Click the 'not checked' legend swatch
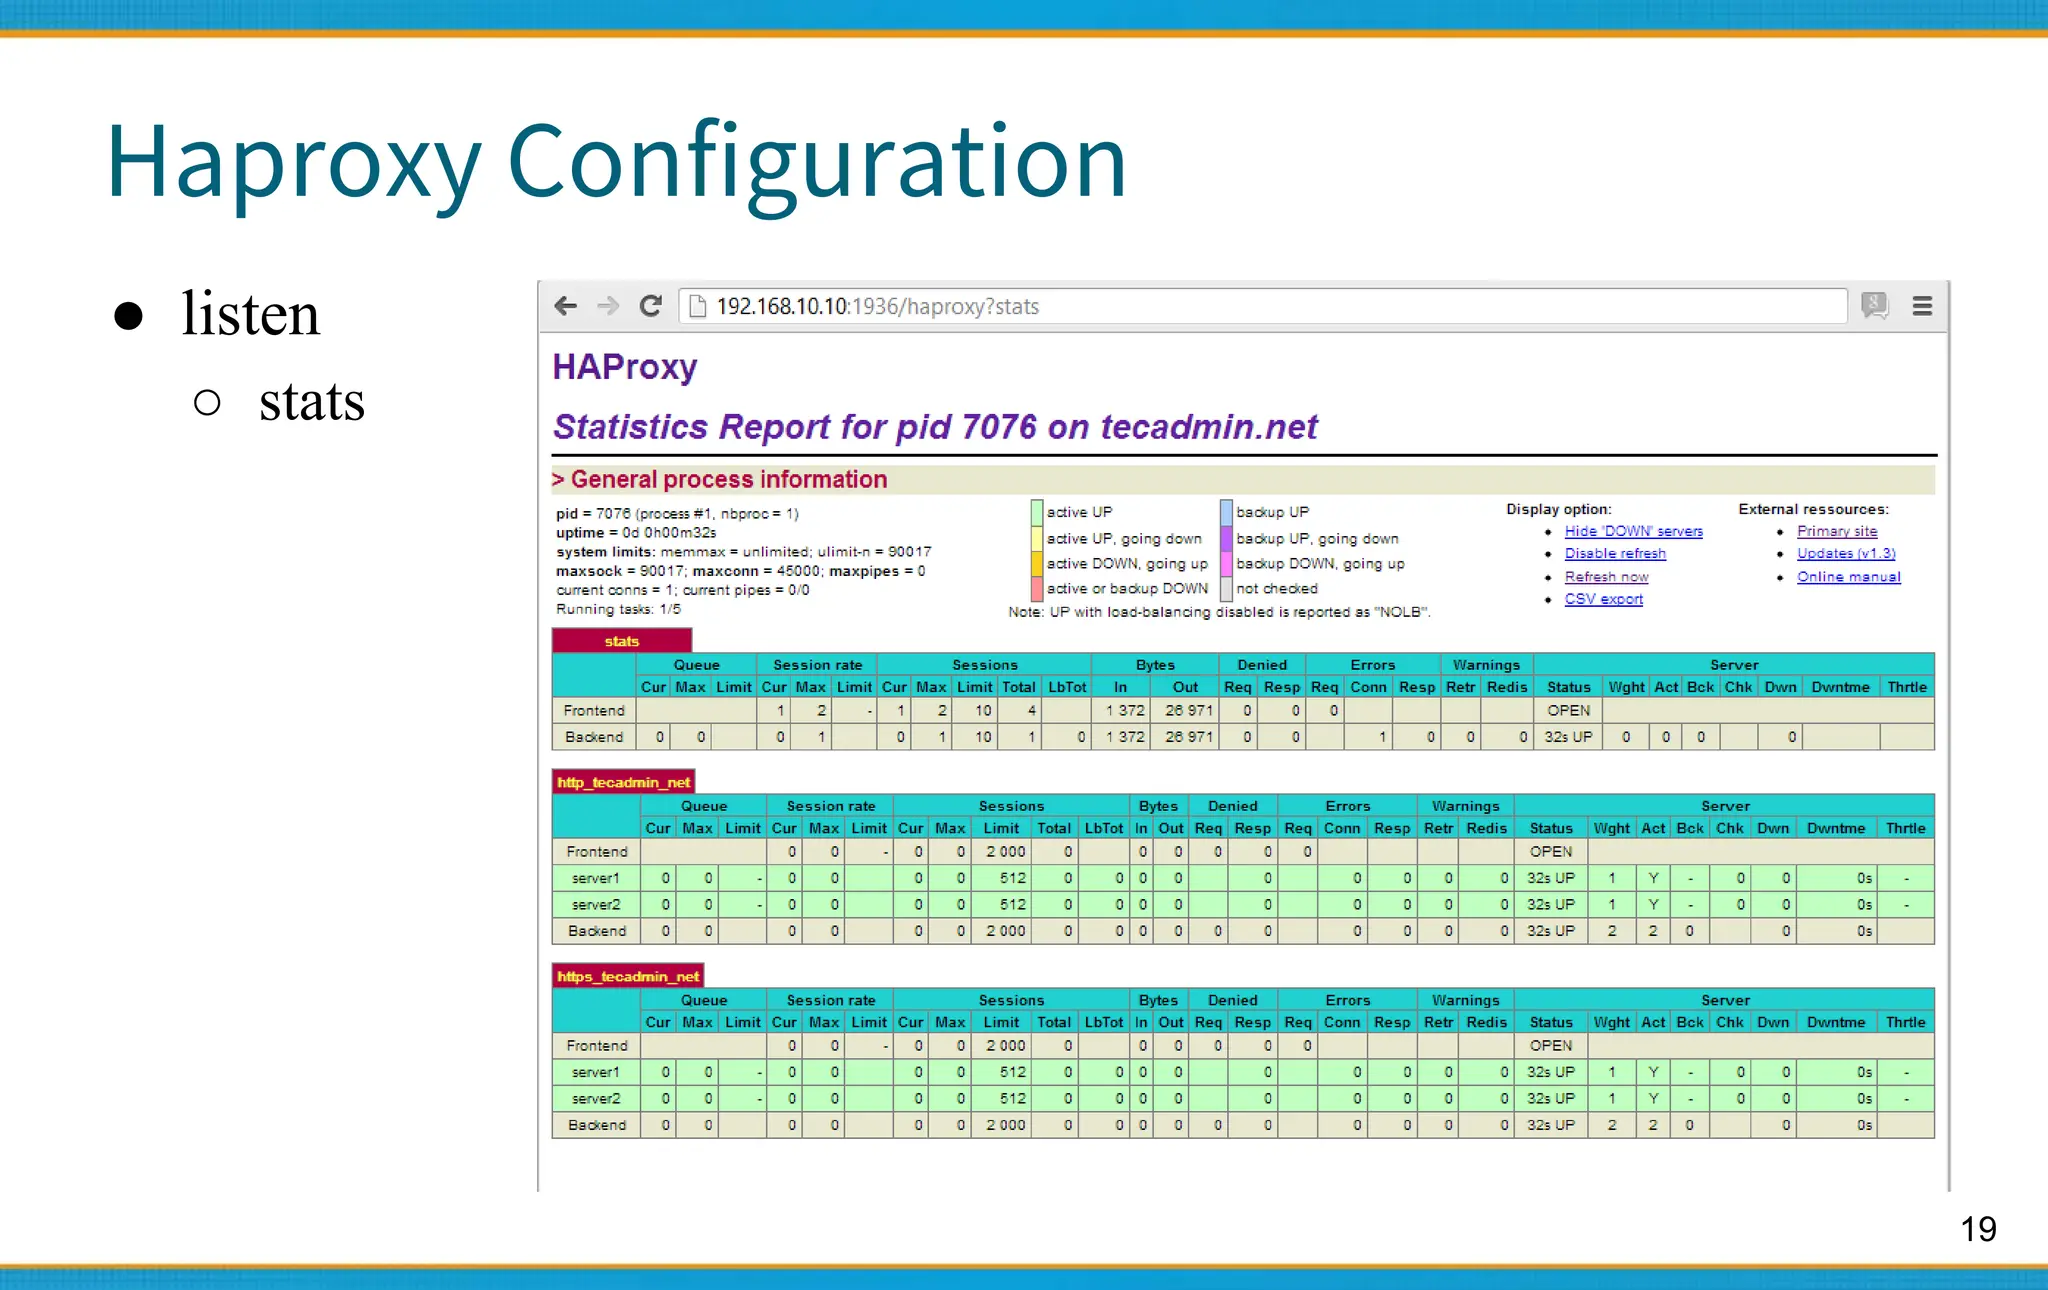This screenshot has height=1290, width=2048. click(x=1226, y=588)
